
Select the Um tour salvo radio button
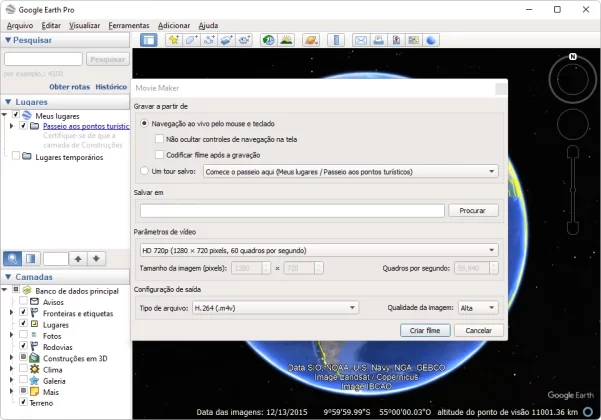144,171
